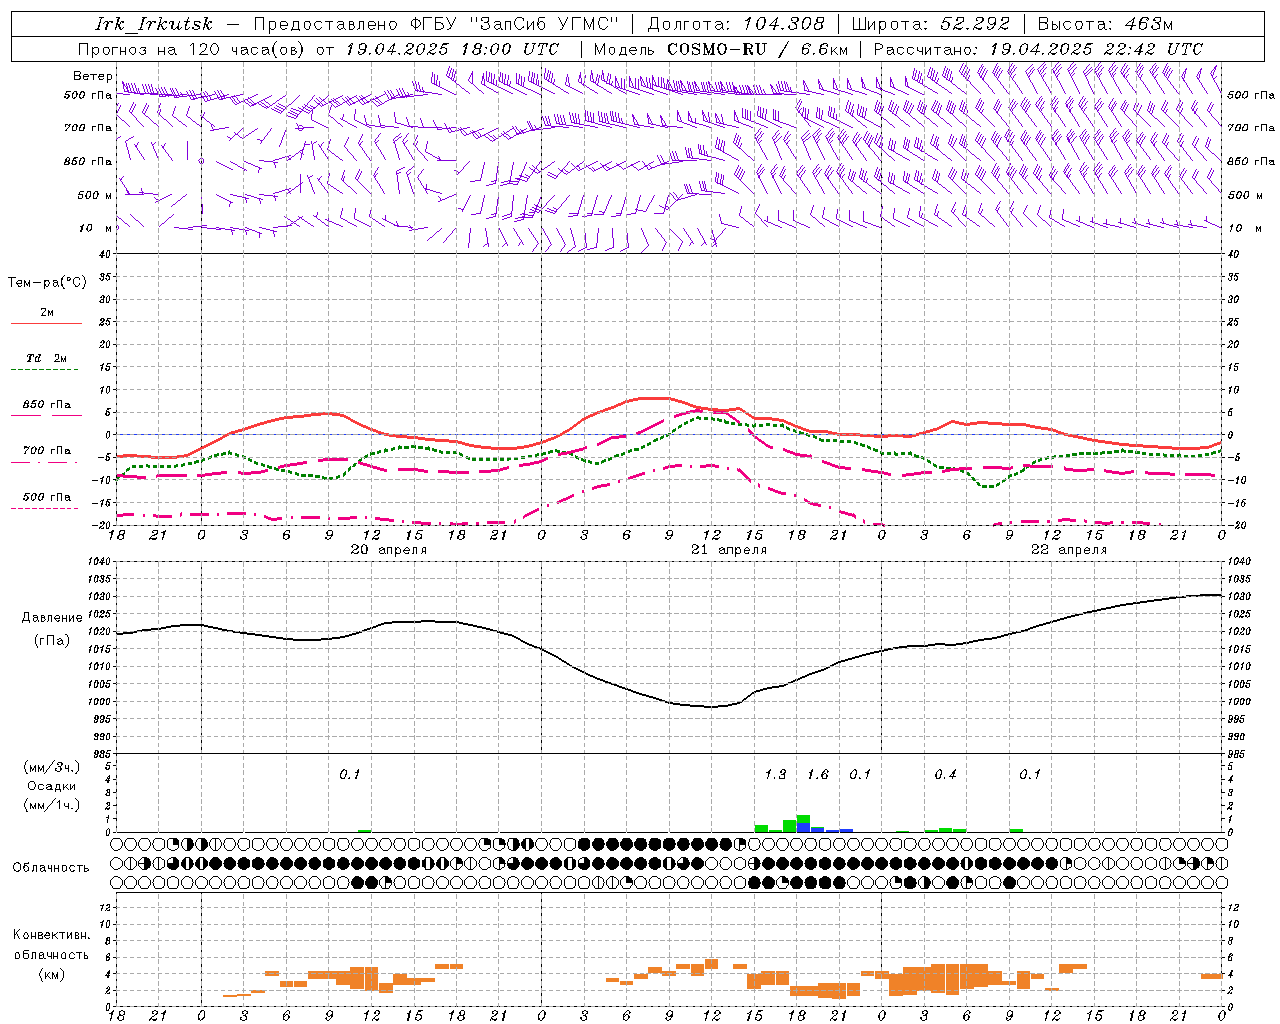1280x1024 pixels.
Task: Click "500 м" on the left wind axis
Action: 95,195
